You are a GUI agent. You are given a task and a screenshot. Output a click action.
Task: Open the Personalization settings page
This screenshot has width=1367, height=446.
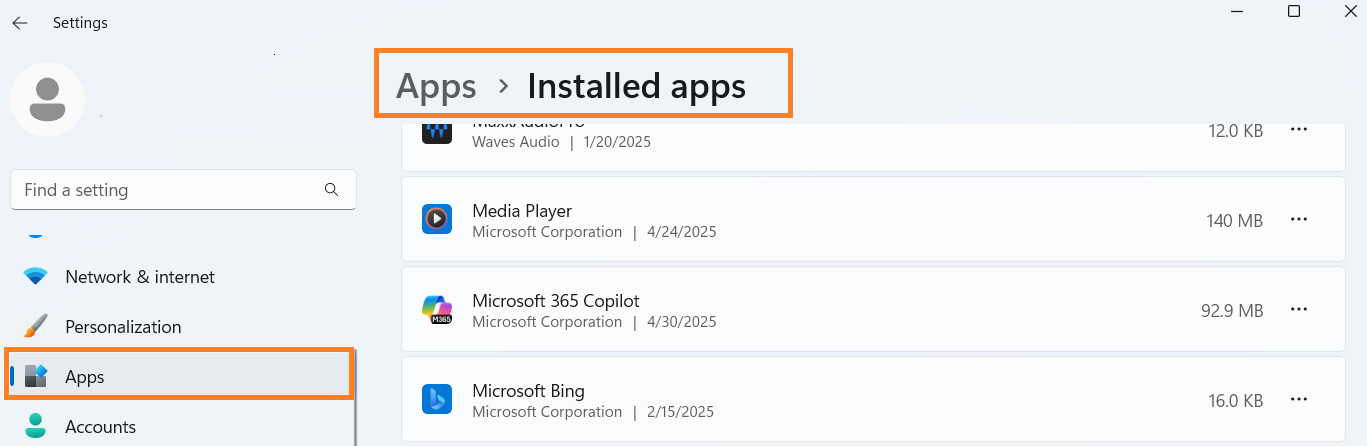click(123, 327)
